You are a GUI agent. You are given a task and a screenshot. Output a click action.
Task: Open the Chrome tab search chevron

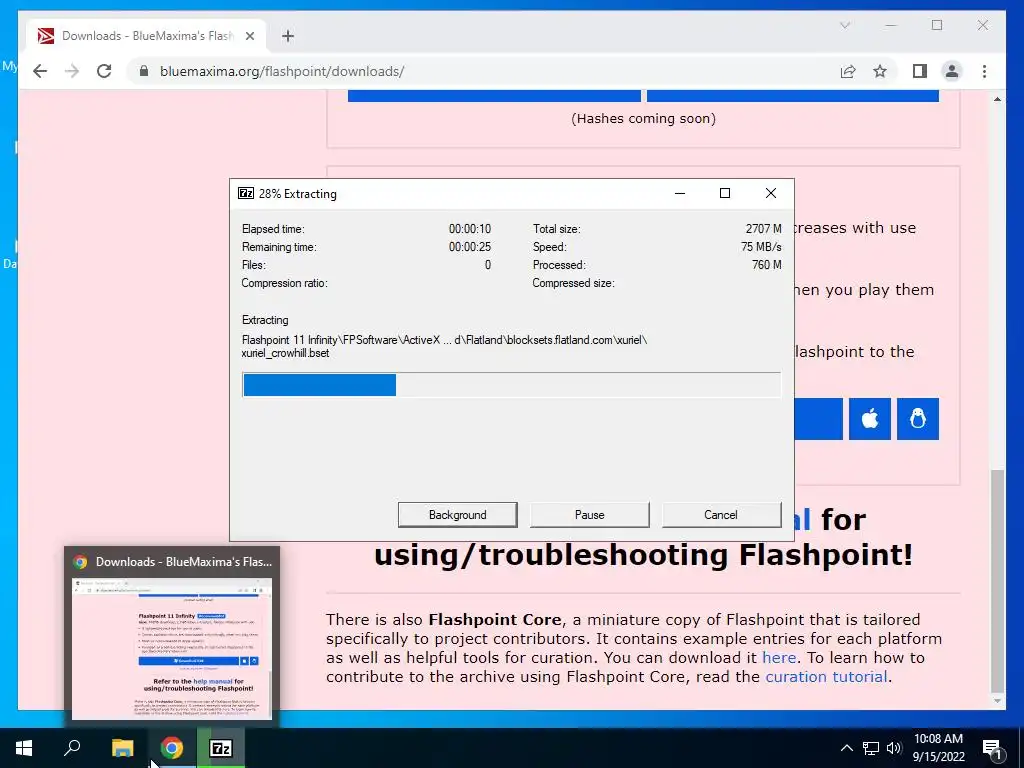point(844,25)
